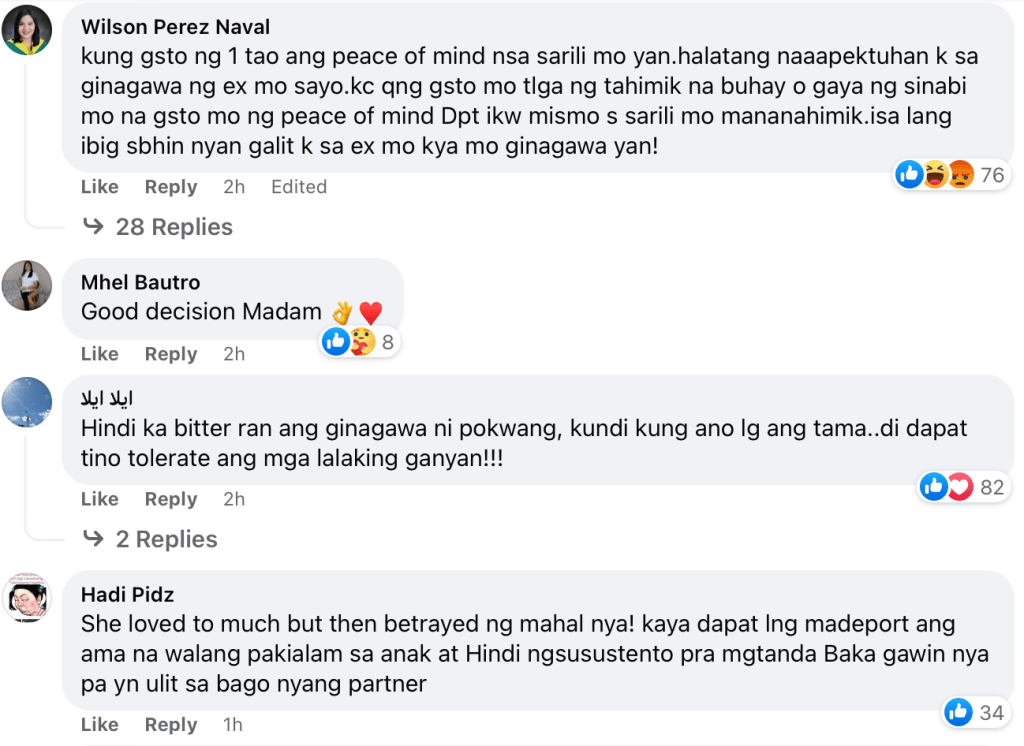The height and width of the screenshot is (746, 1024).
Task: Click Mhel Bautro's profile avatar
Action: click(27, 285)
